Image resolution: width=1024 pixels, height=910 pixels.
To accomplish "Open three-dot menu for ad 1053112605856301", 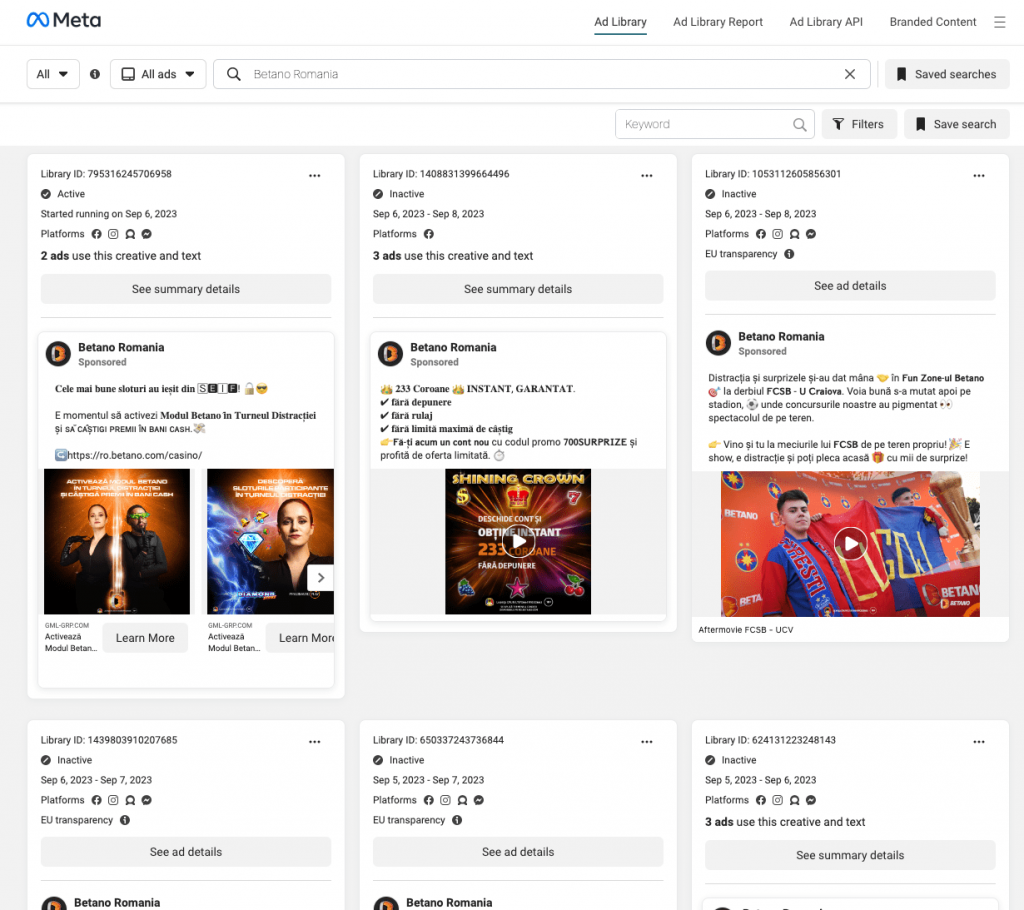I will [x=978, y=176].
